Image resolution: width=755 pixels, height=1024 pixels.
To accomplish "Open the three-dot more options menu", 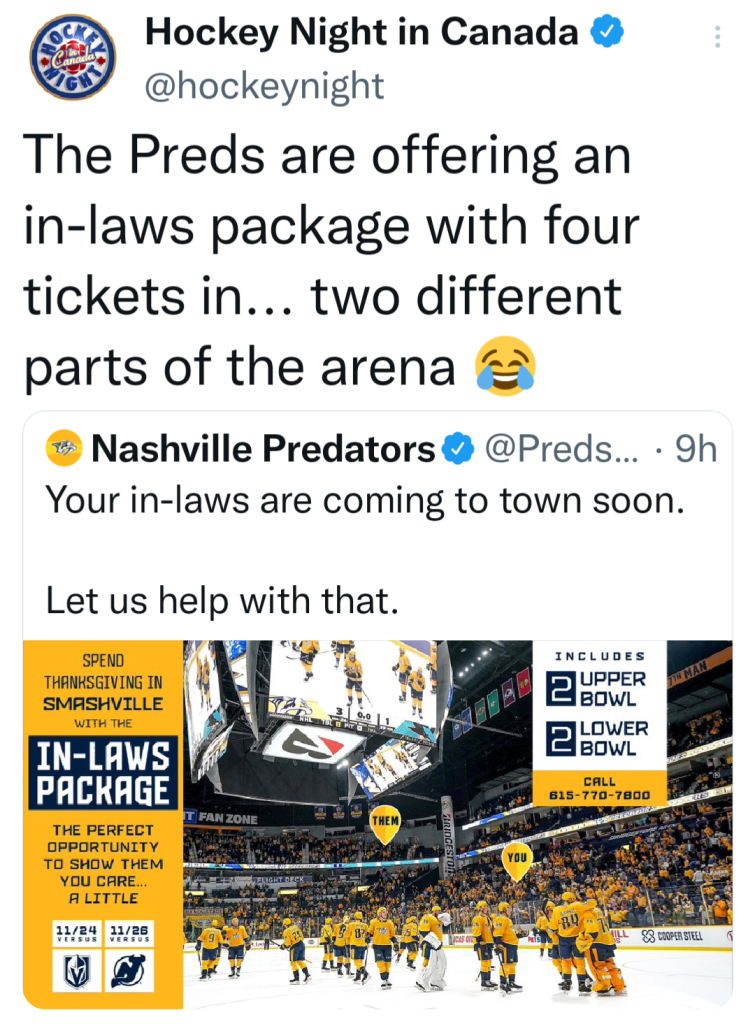I will [x=717, y=37].
